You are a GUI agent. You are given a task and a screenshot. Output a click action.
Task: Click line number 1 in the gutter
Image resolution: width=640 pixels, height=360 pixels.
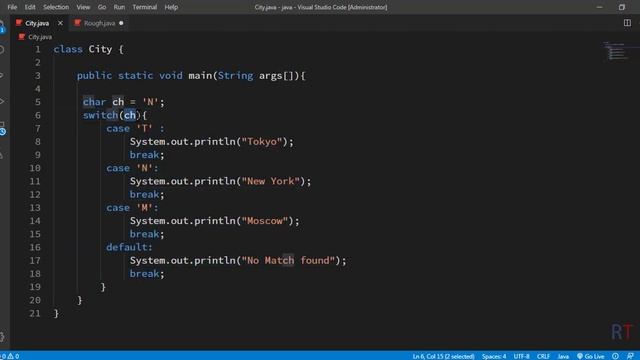[x=38, y=49]
